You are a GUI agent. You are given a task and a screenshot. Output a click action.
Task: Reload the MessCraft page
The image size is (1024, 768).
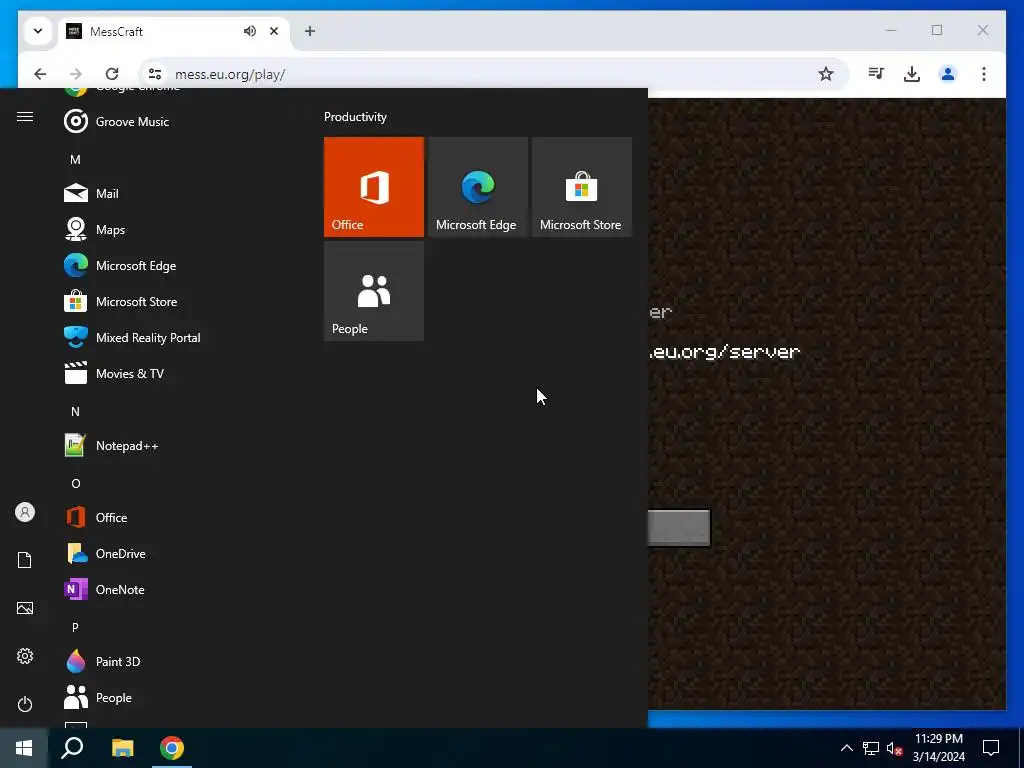pyautogui.click(x=112, y=74)
